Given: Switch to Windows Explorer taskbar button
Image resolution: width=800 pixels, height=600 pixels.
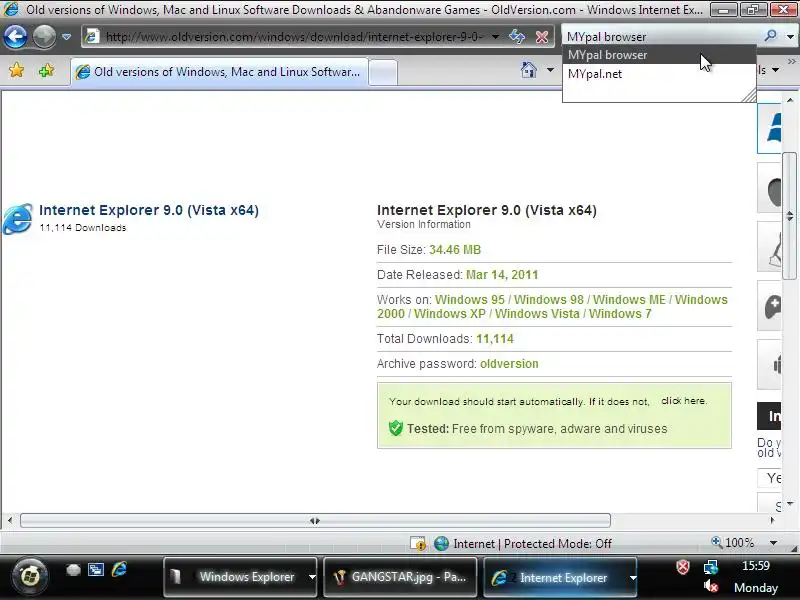Looking at the screenshot, I should tap(235, 577).
